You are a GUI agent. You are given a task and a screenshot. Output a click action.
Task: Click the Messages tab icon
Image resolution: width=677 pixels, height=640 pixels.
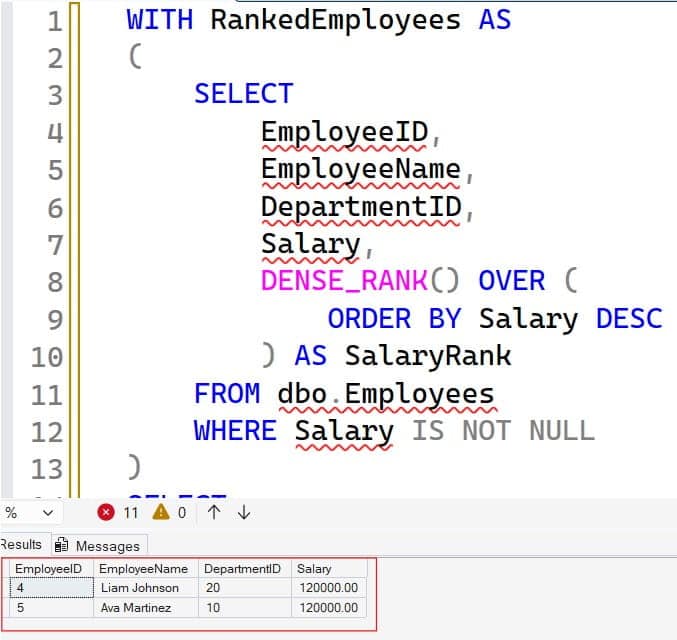[x=61, y=545]
